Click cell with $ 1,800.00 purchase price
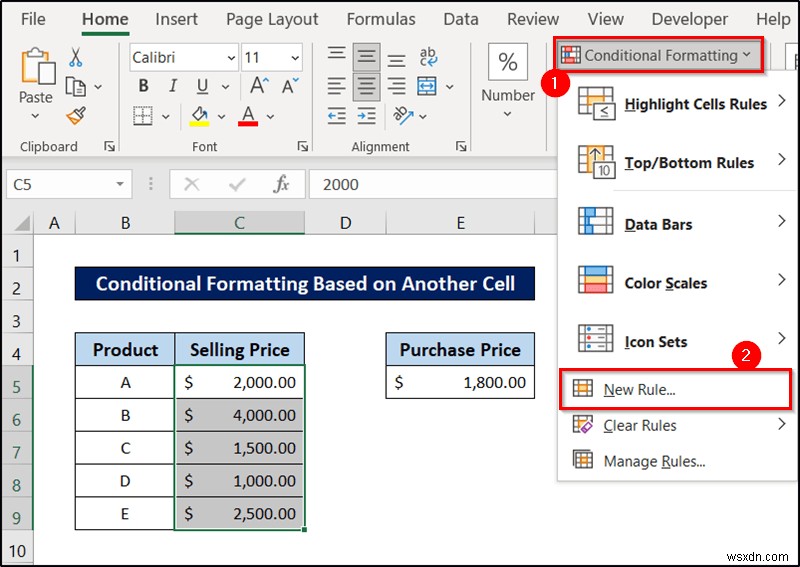800x567 pixels. tap(460, 382)
